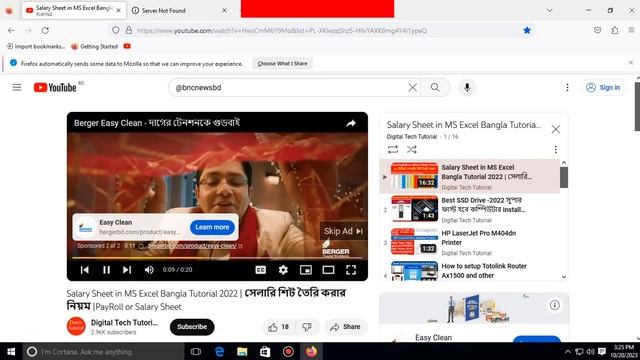The height and width of the screenshot is (360, 640).
Task: Mute the video volume
Action: [x=149, y=270]
